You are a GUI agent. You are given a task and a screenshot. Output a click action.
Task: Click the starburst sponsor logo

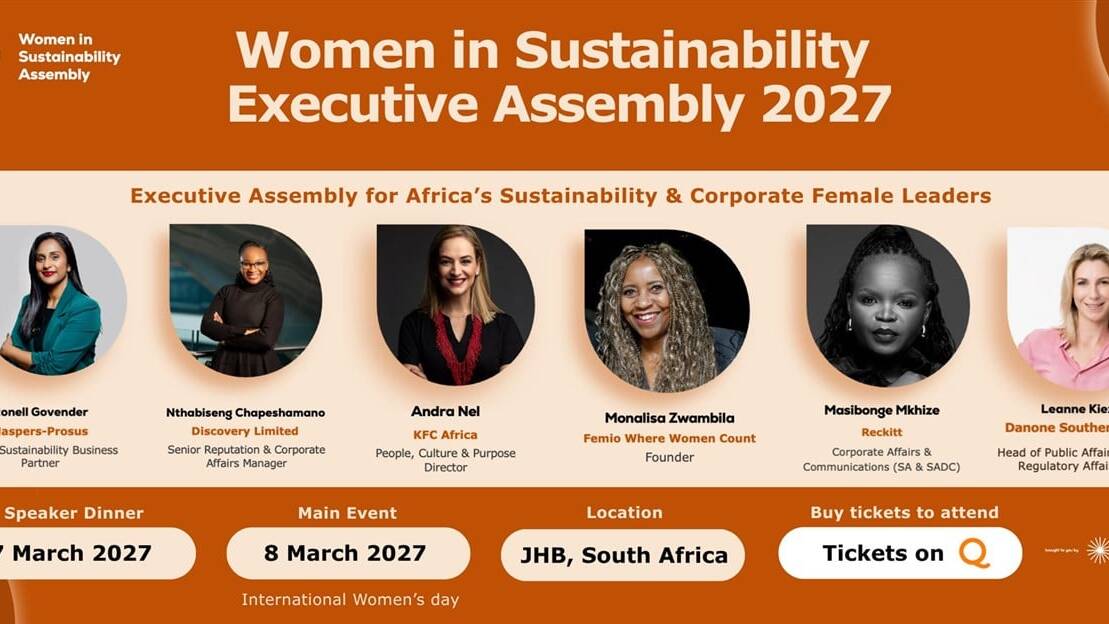pos(1098,550)
